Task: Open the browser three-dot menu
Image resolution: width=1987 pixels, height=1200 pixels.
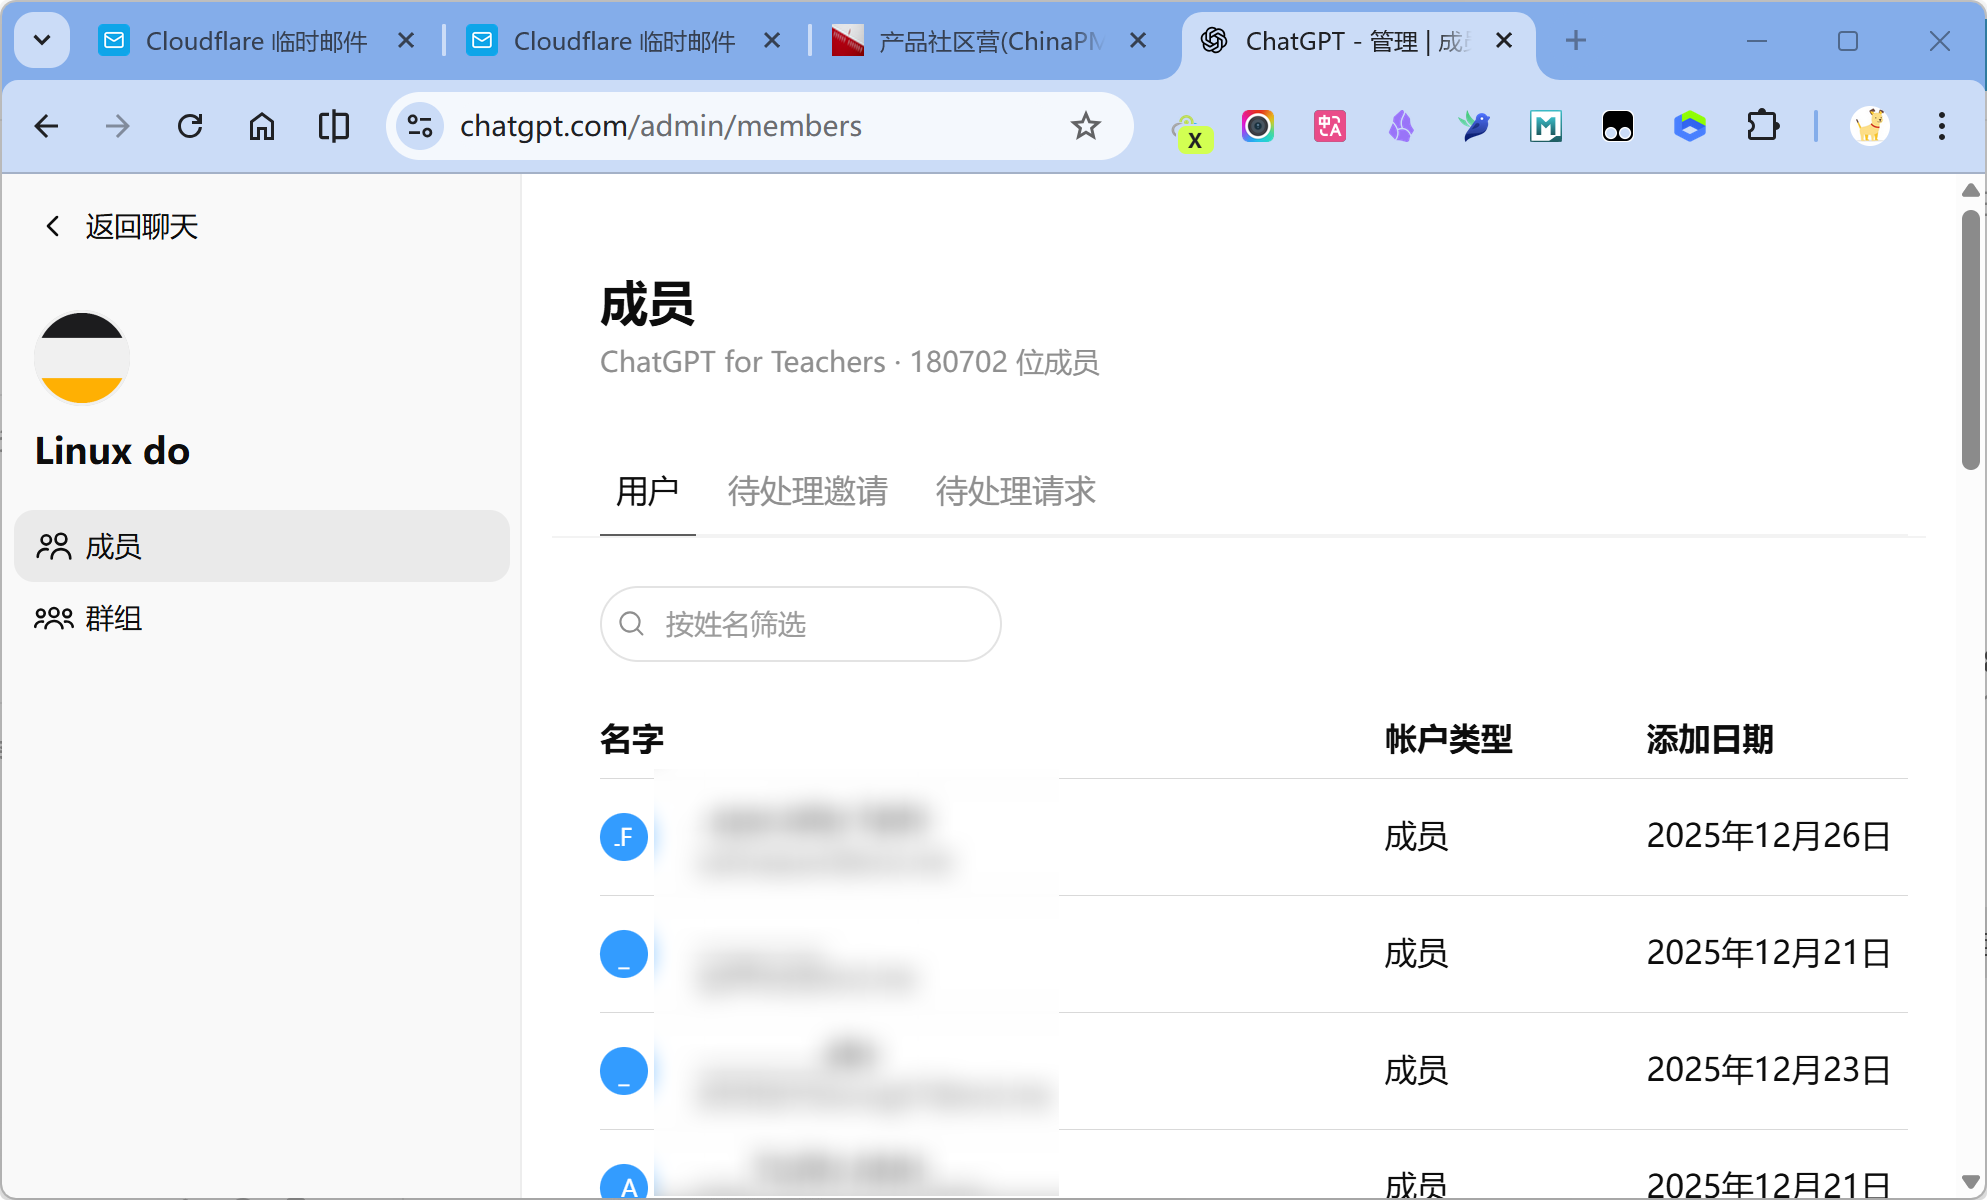Action: [x=1941, y=126]
